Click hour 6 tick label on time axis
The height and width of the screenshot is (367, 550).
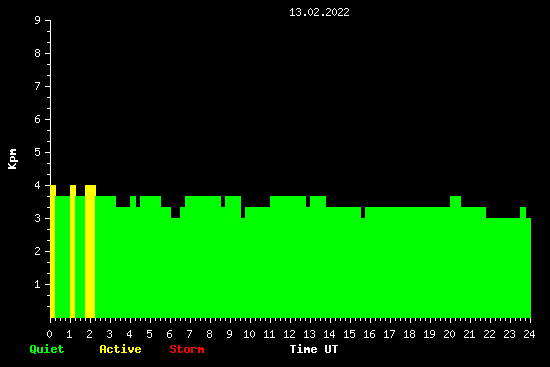[170, 334]
